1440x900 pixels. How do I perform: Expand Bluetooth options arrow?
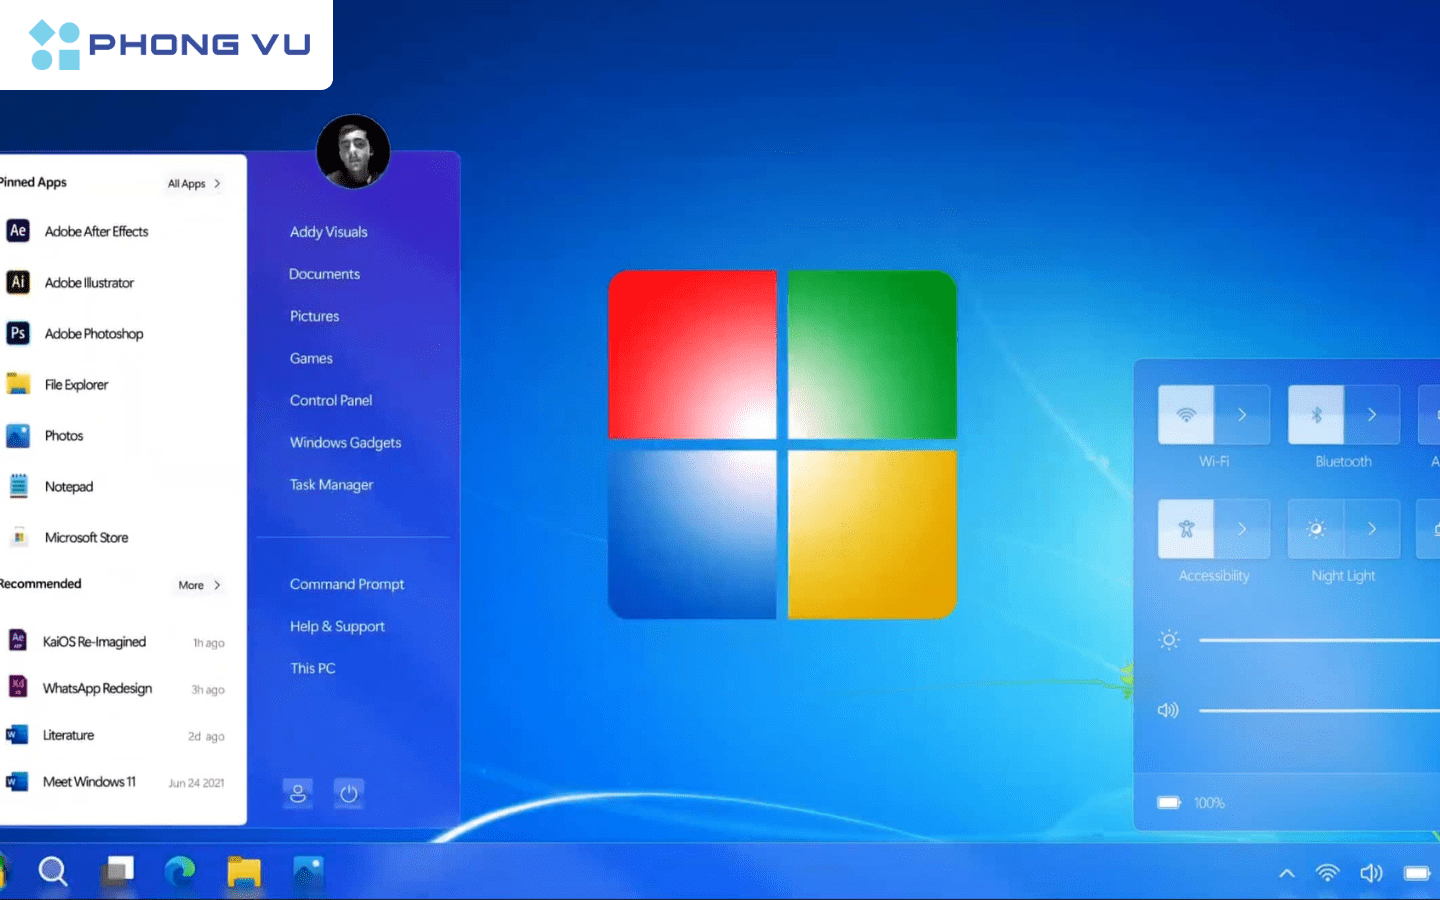coord(1372,414)
